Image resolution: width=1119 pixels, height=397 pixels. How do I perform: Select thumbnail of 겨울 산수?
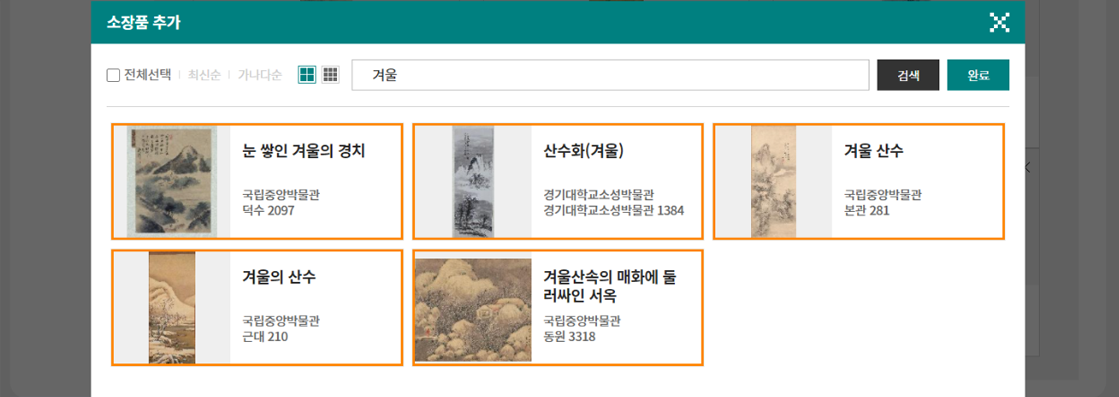(774, 181)
